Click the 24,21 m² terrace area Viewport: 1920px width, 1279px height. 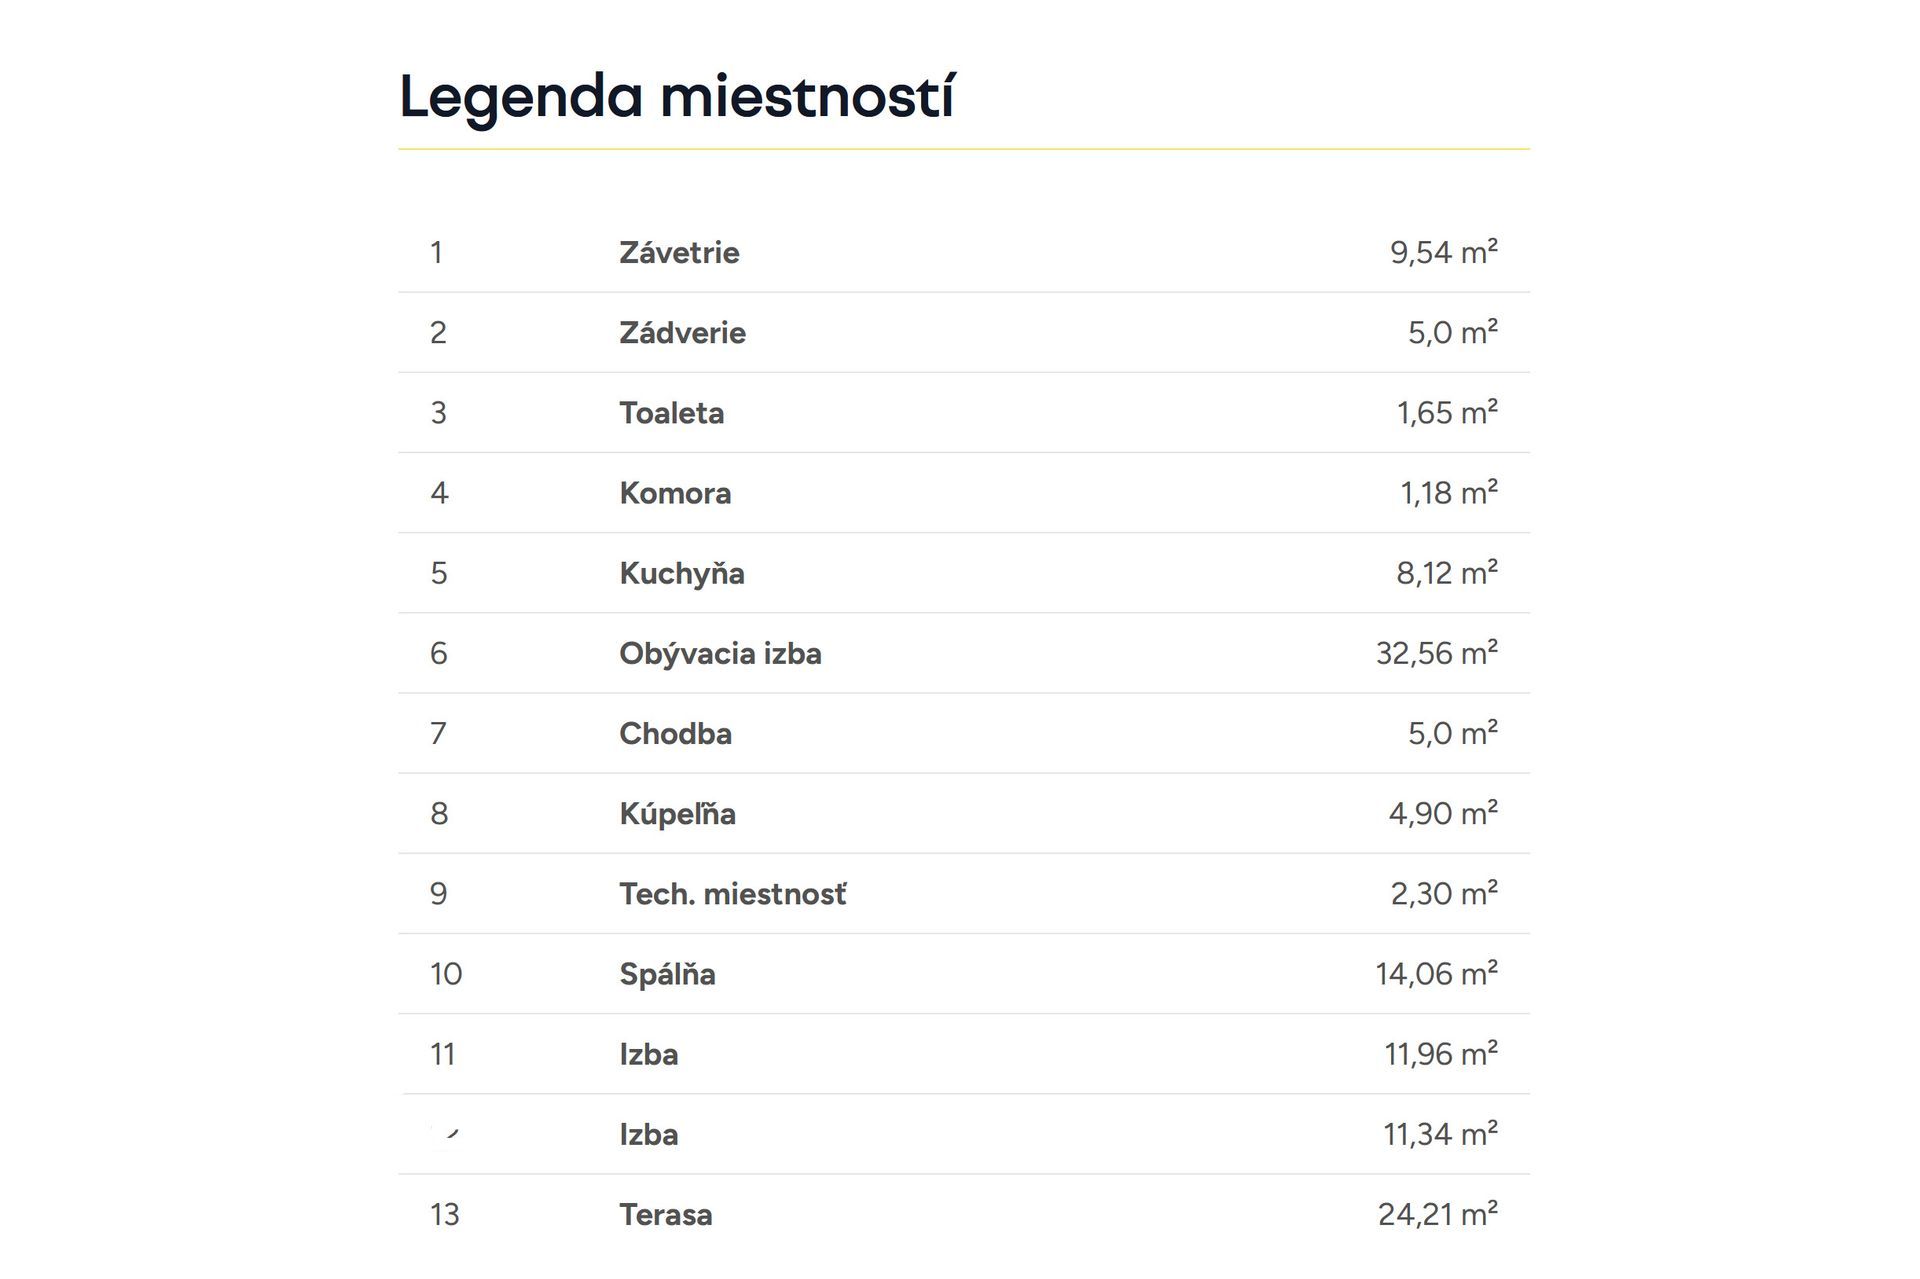(x=1437, y=1214)
